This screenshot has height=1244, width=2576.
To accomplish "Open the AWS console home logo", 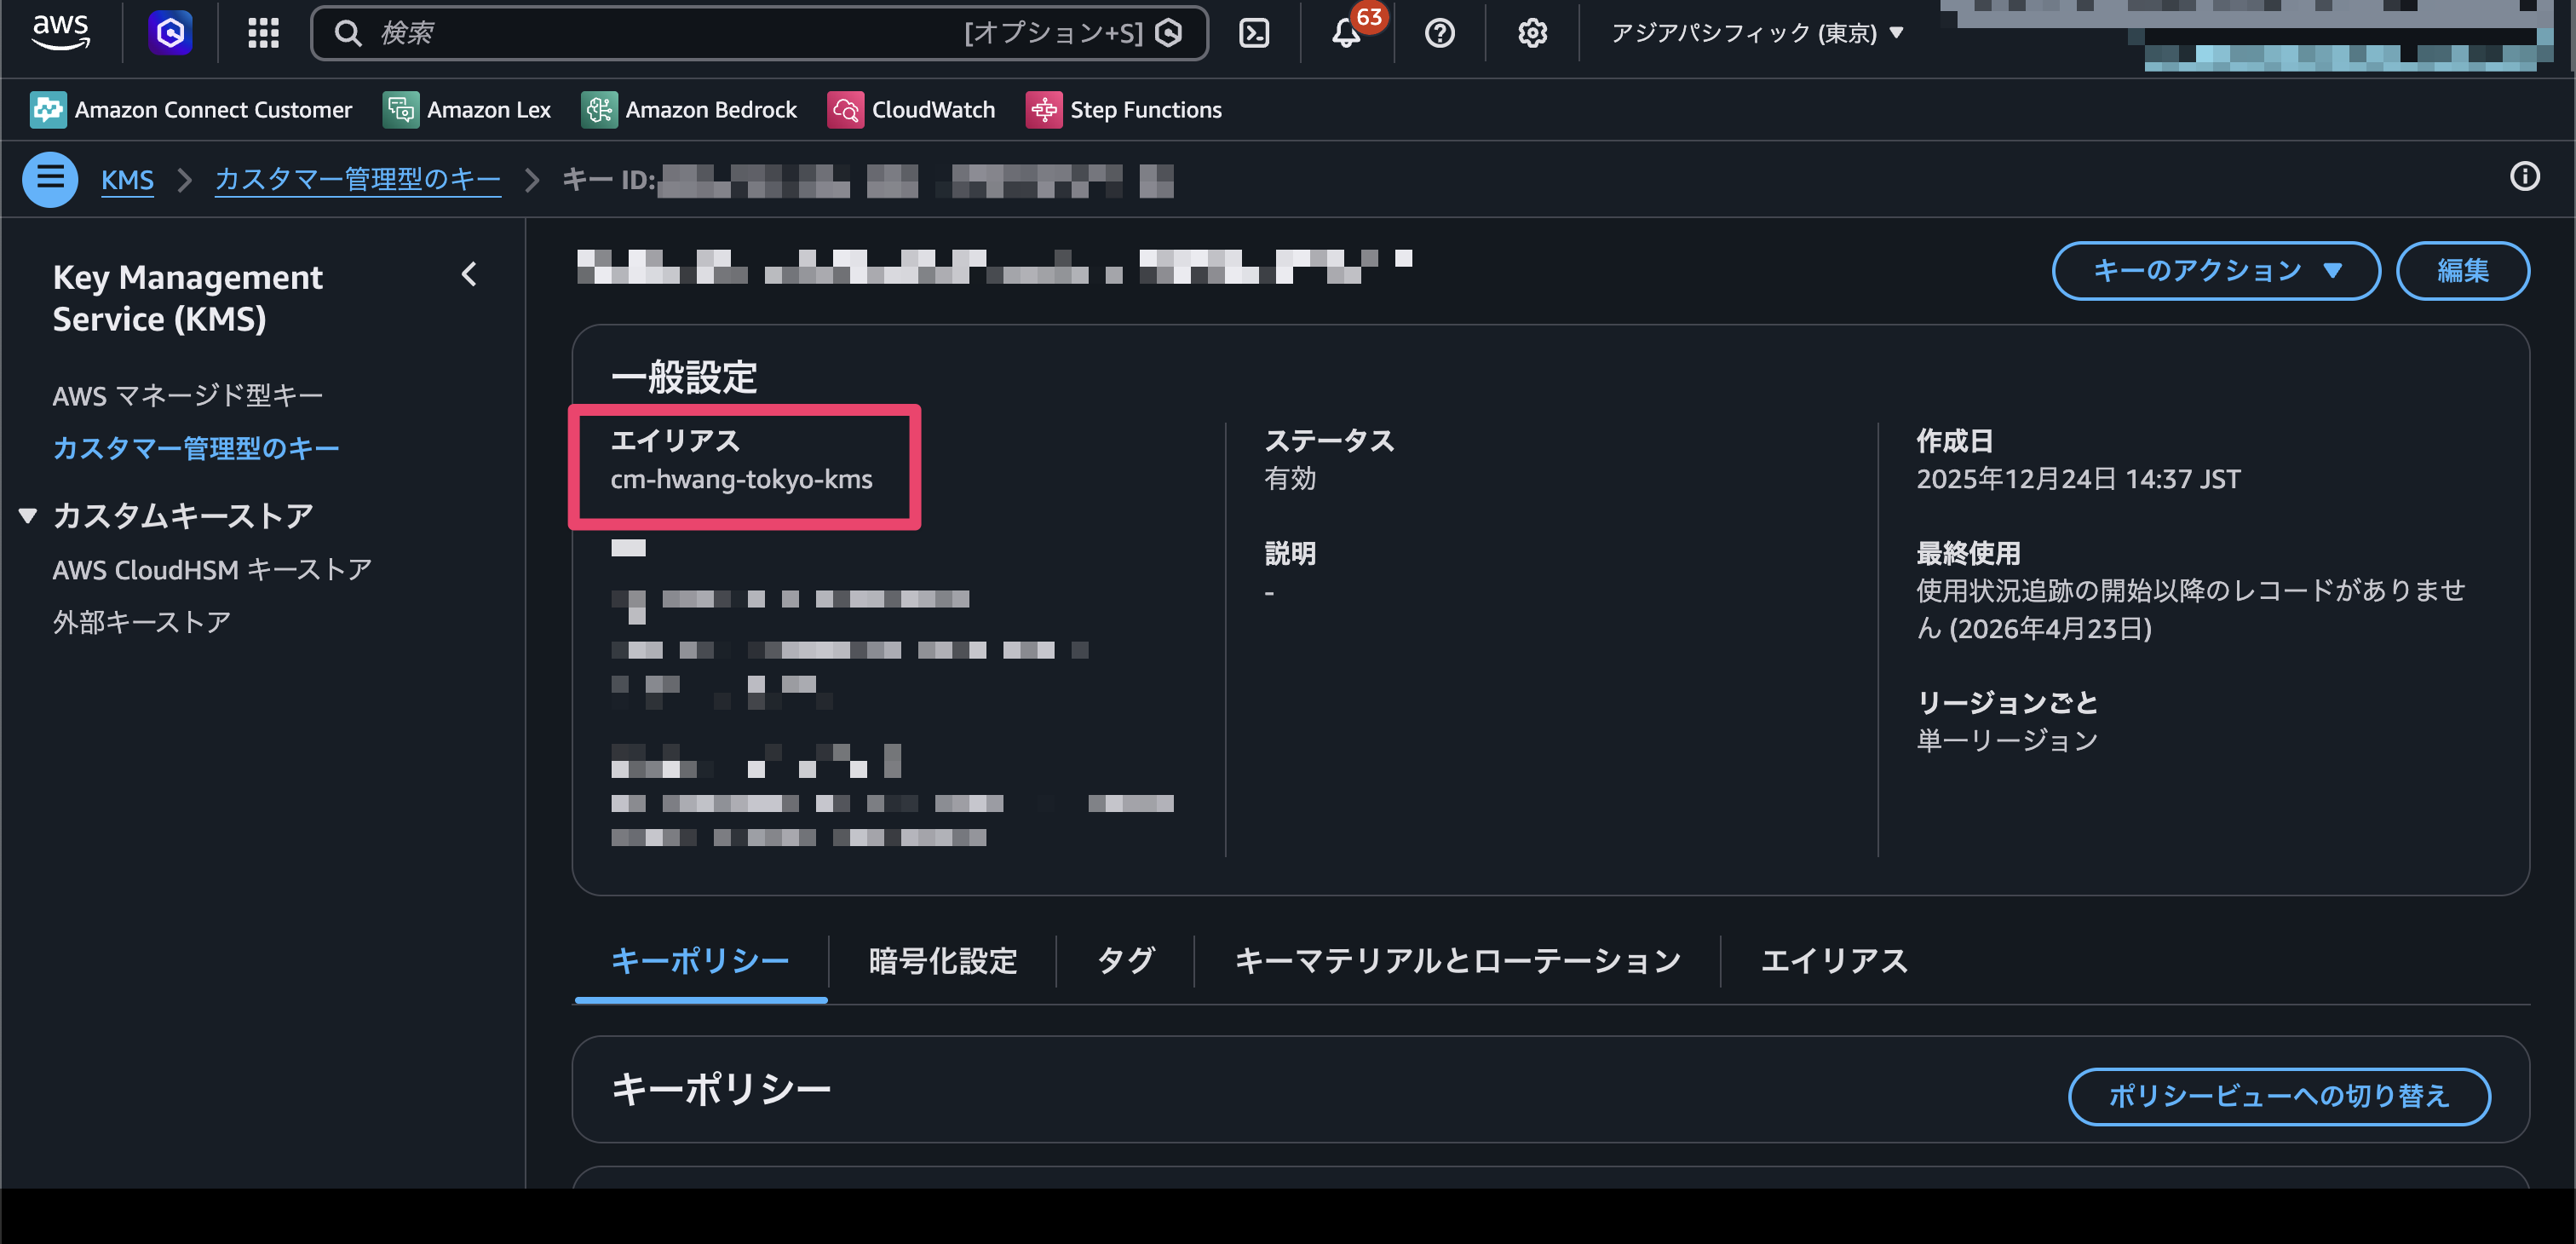I will tap(61, 32).
